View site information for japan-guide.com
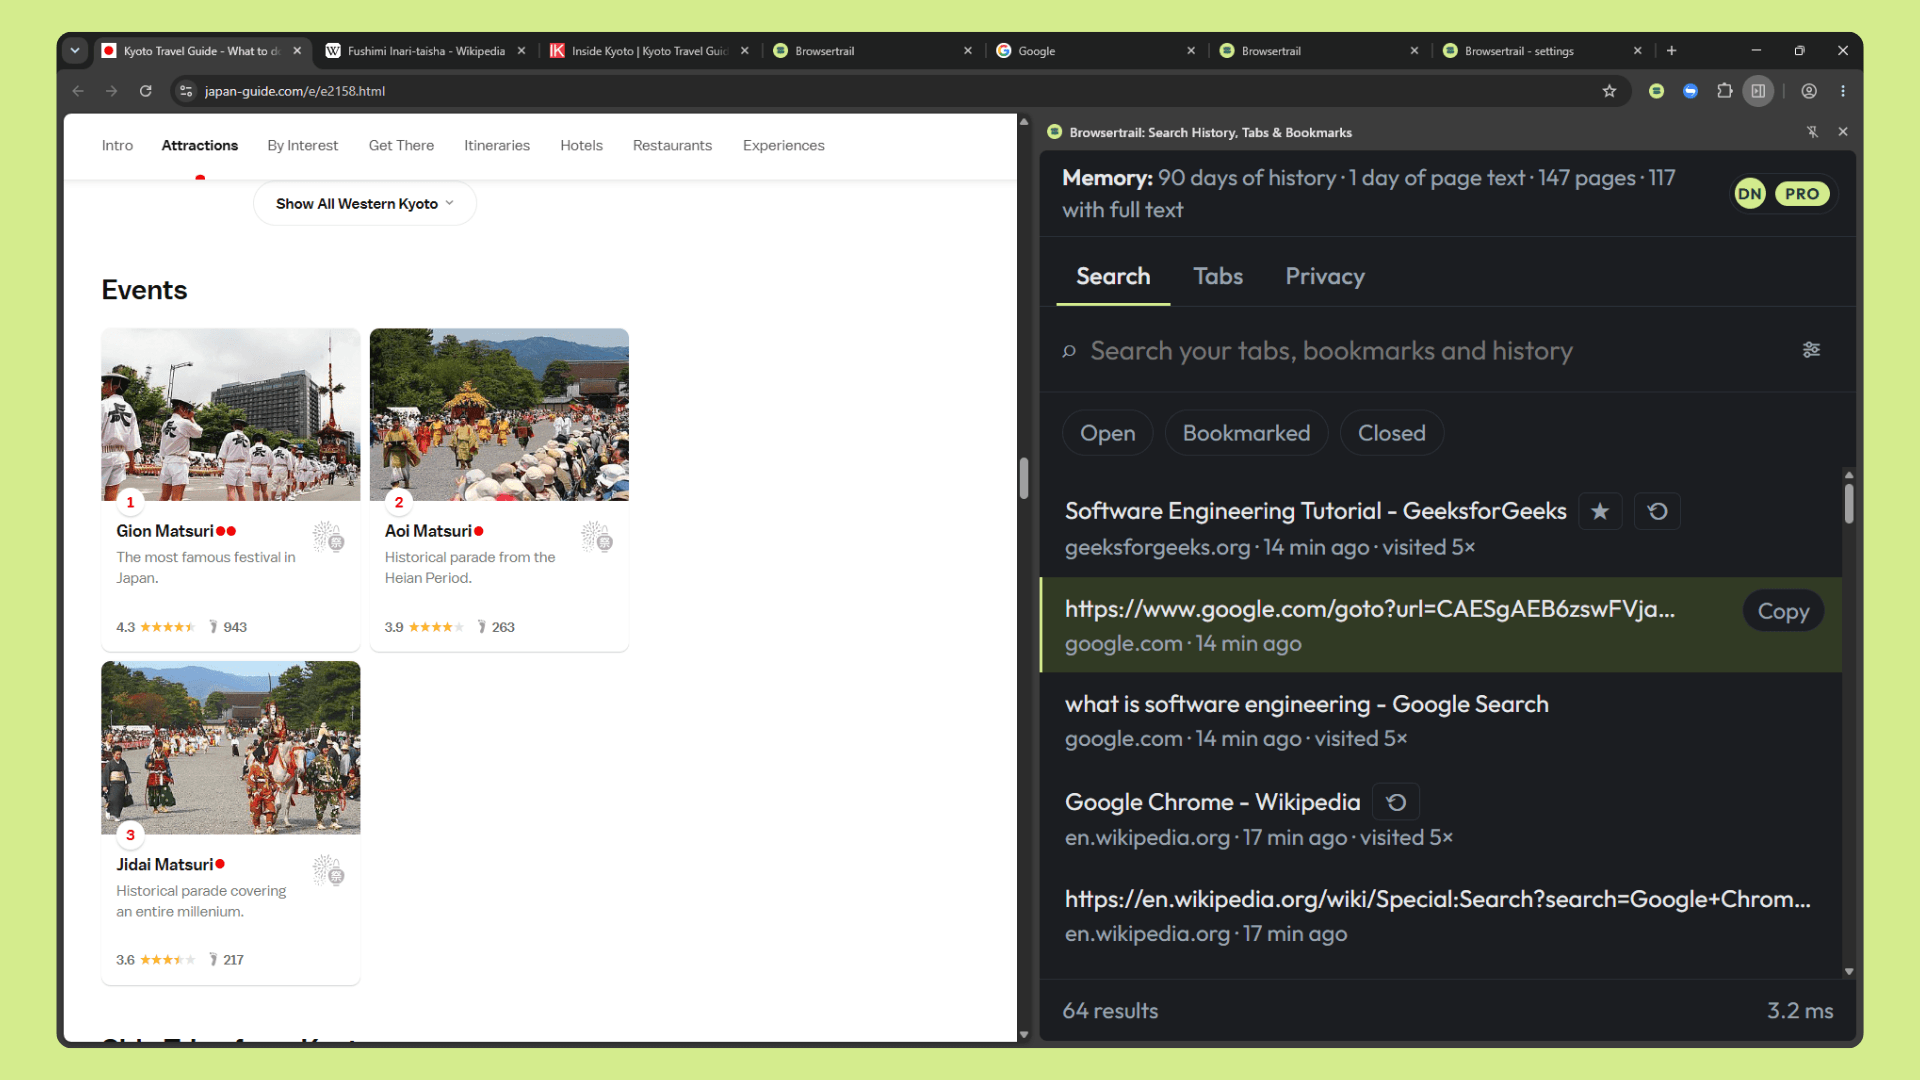Image resolution: width=1920 pixels, height=1080 pixels. pos(185,91)
